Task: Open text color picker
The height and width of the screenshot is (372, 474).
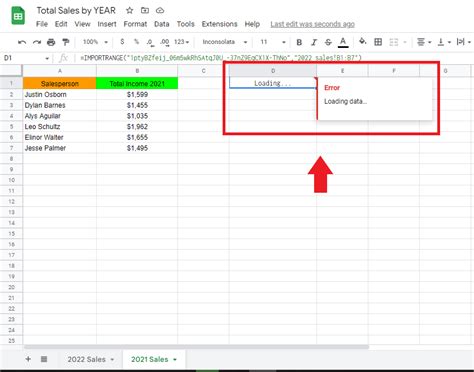Action: [x=343, y=42]
